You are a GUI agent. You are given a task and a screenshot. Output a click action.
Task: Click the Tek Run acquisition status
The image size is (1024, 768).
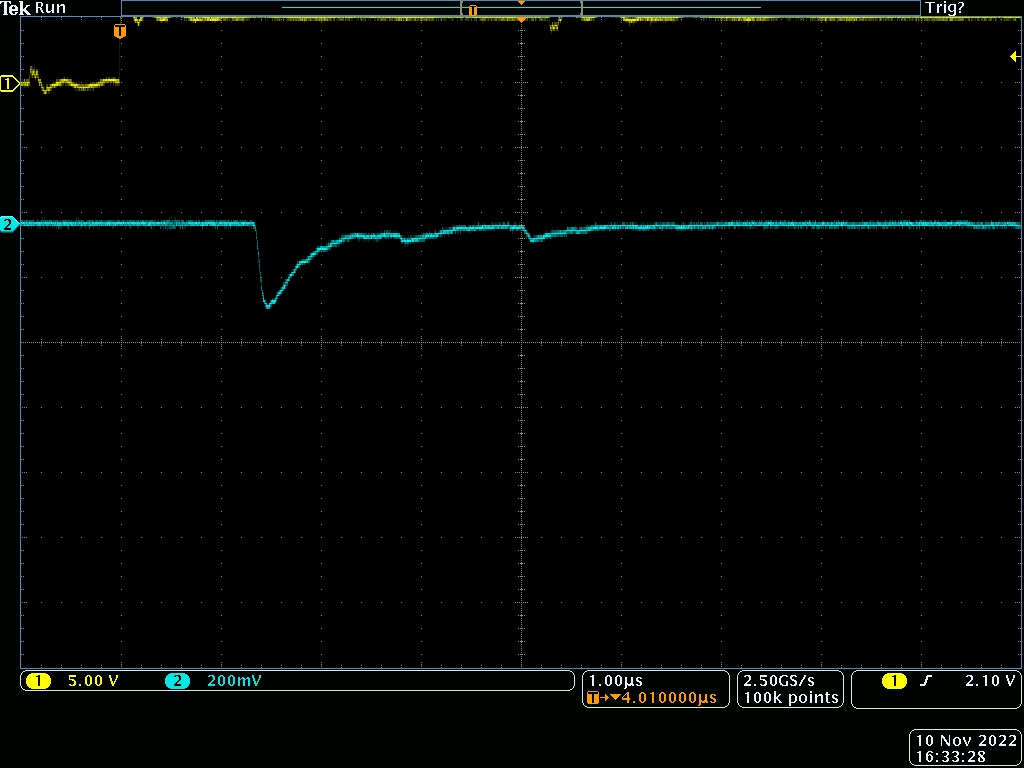tap(33, 8)
